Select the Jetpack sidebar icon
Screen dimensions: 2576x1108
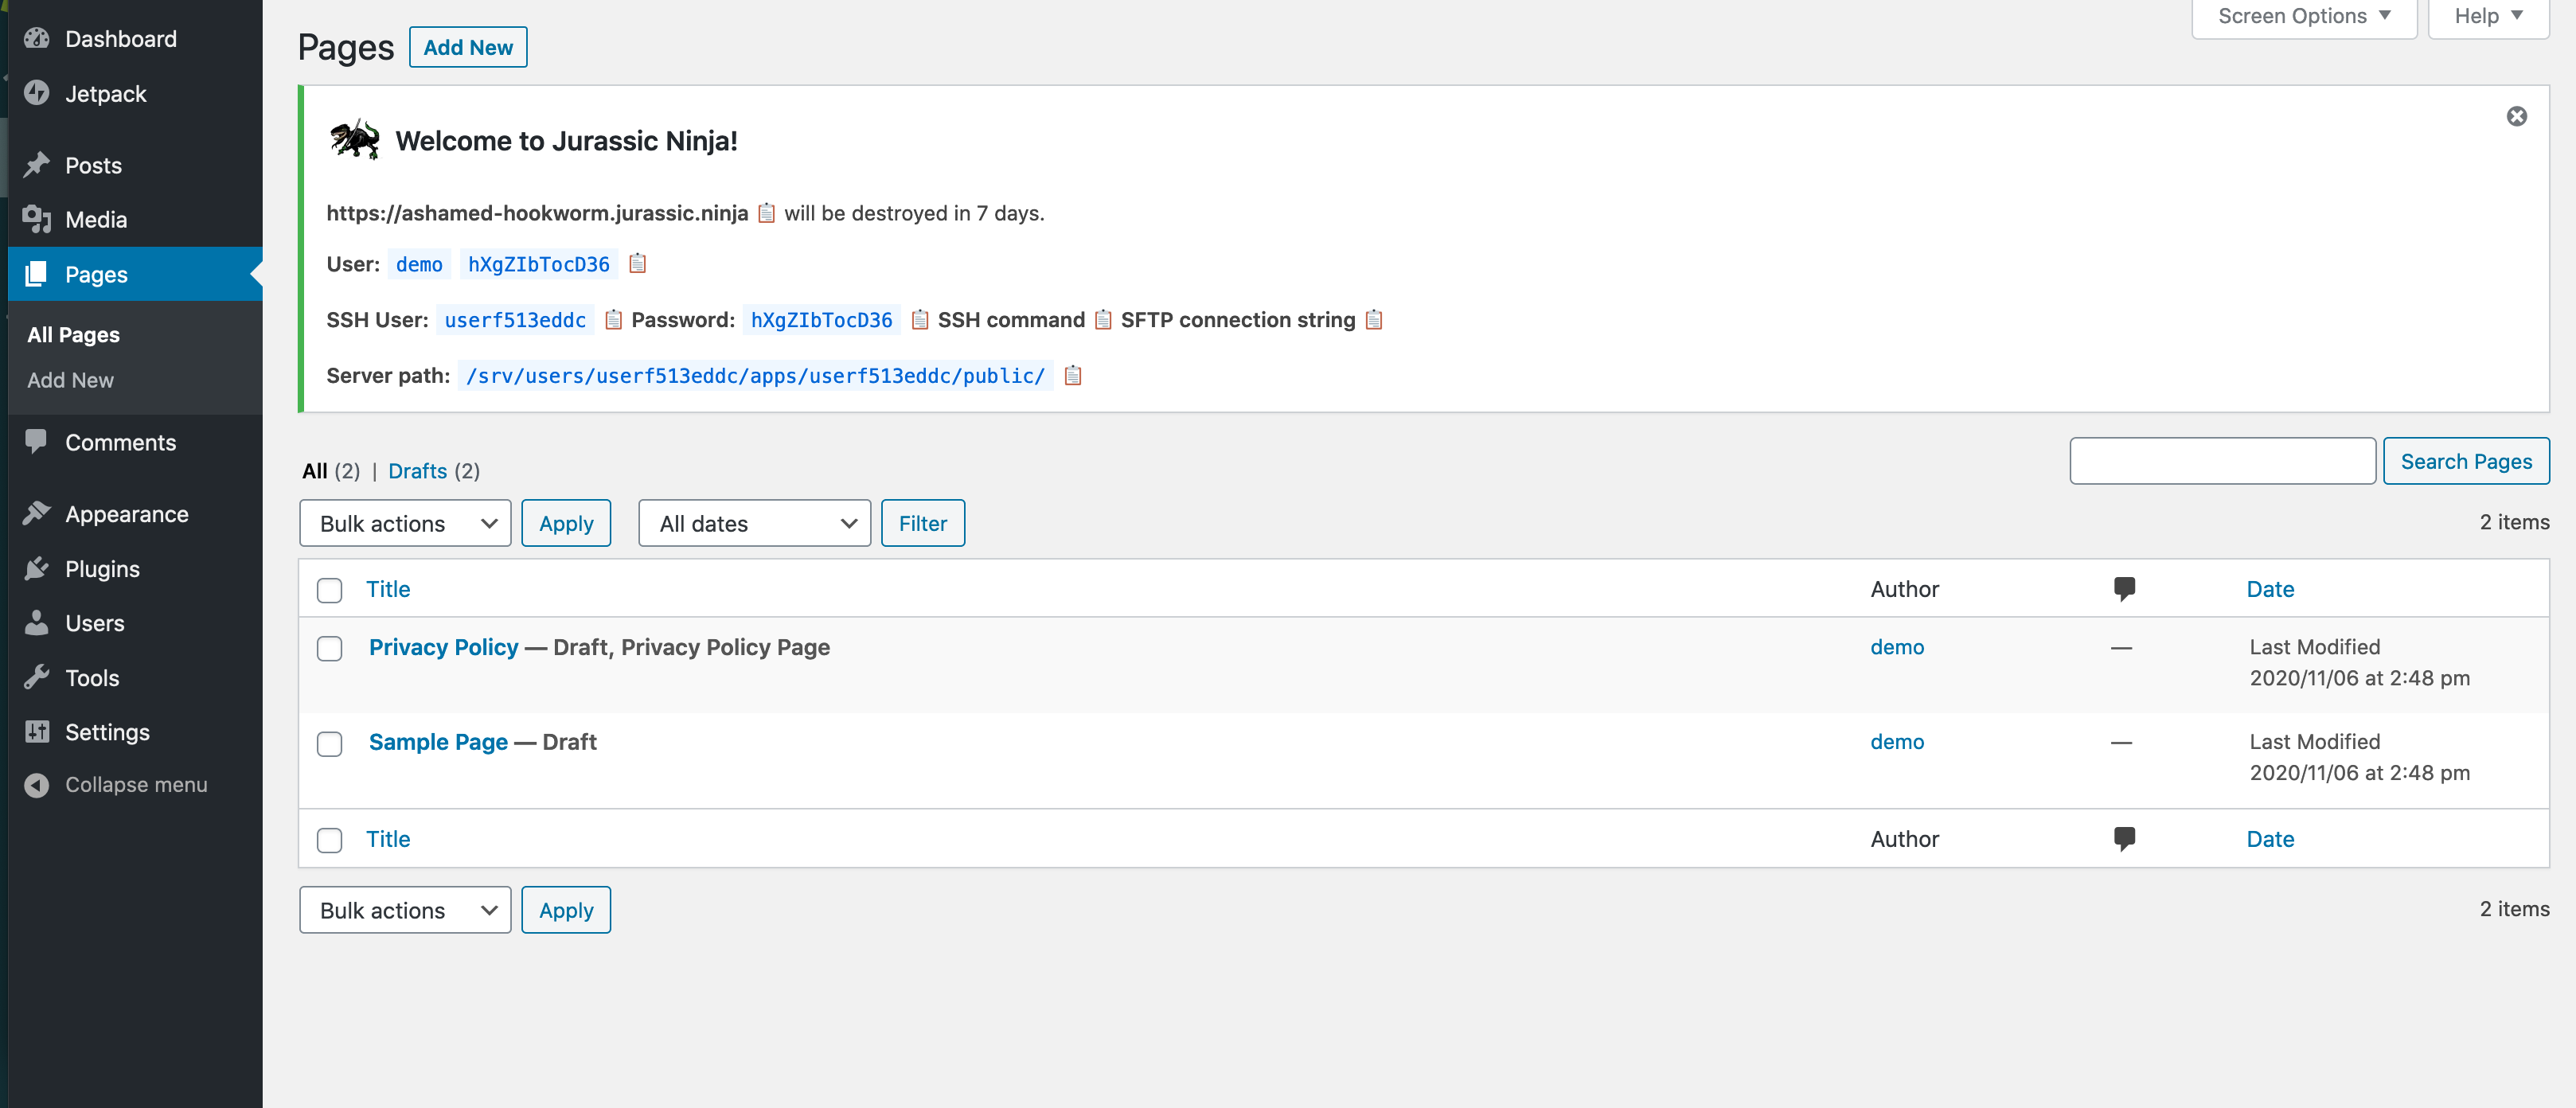pos(37,93)
